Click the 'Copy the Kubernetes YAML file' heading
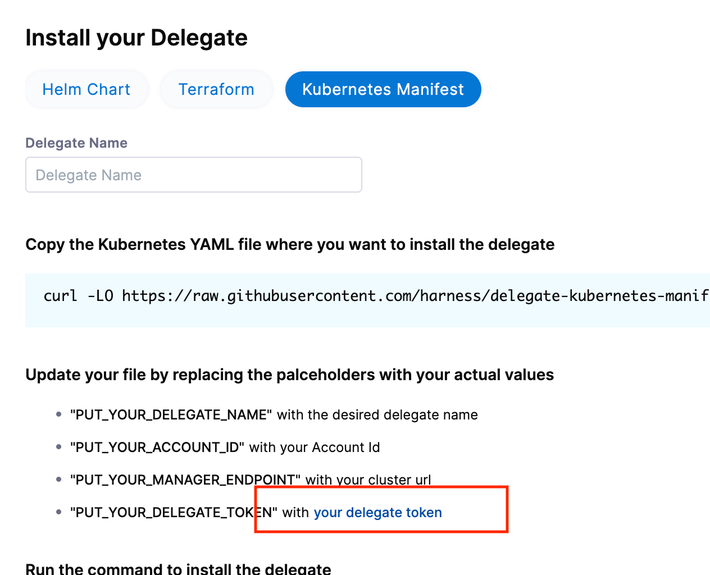 click(x=289, y=244)
